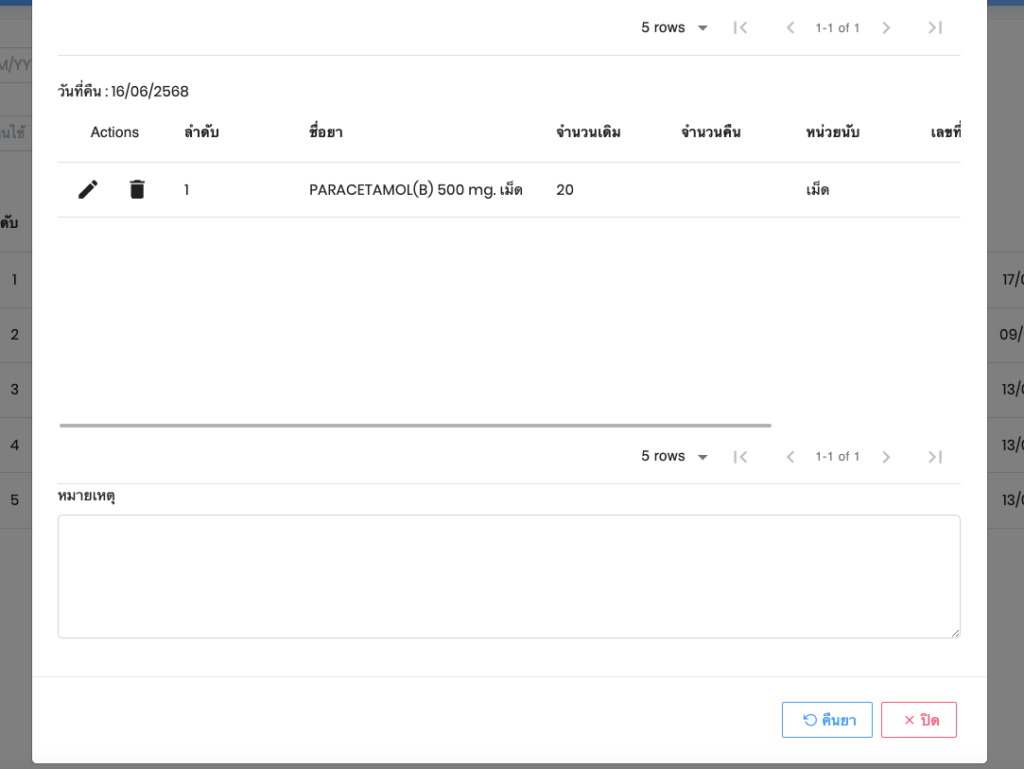Edit the PARACETAMOL row with pencil icon

(x=88, y=189)
